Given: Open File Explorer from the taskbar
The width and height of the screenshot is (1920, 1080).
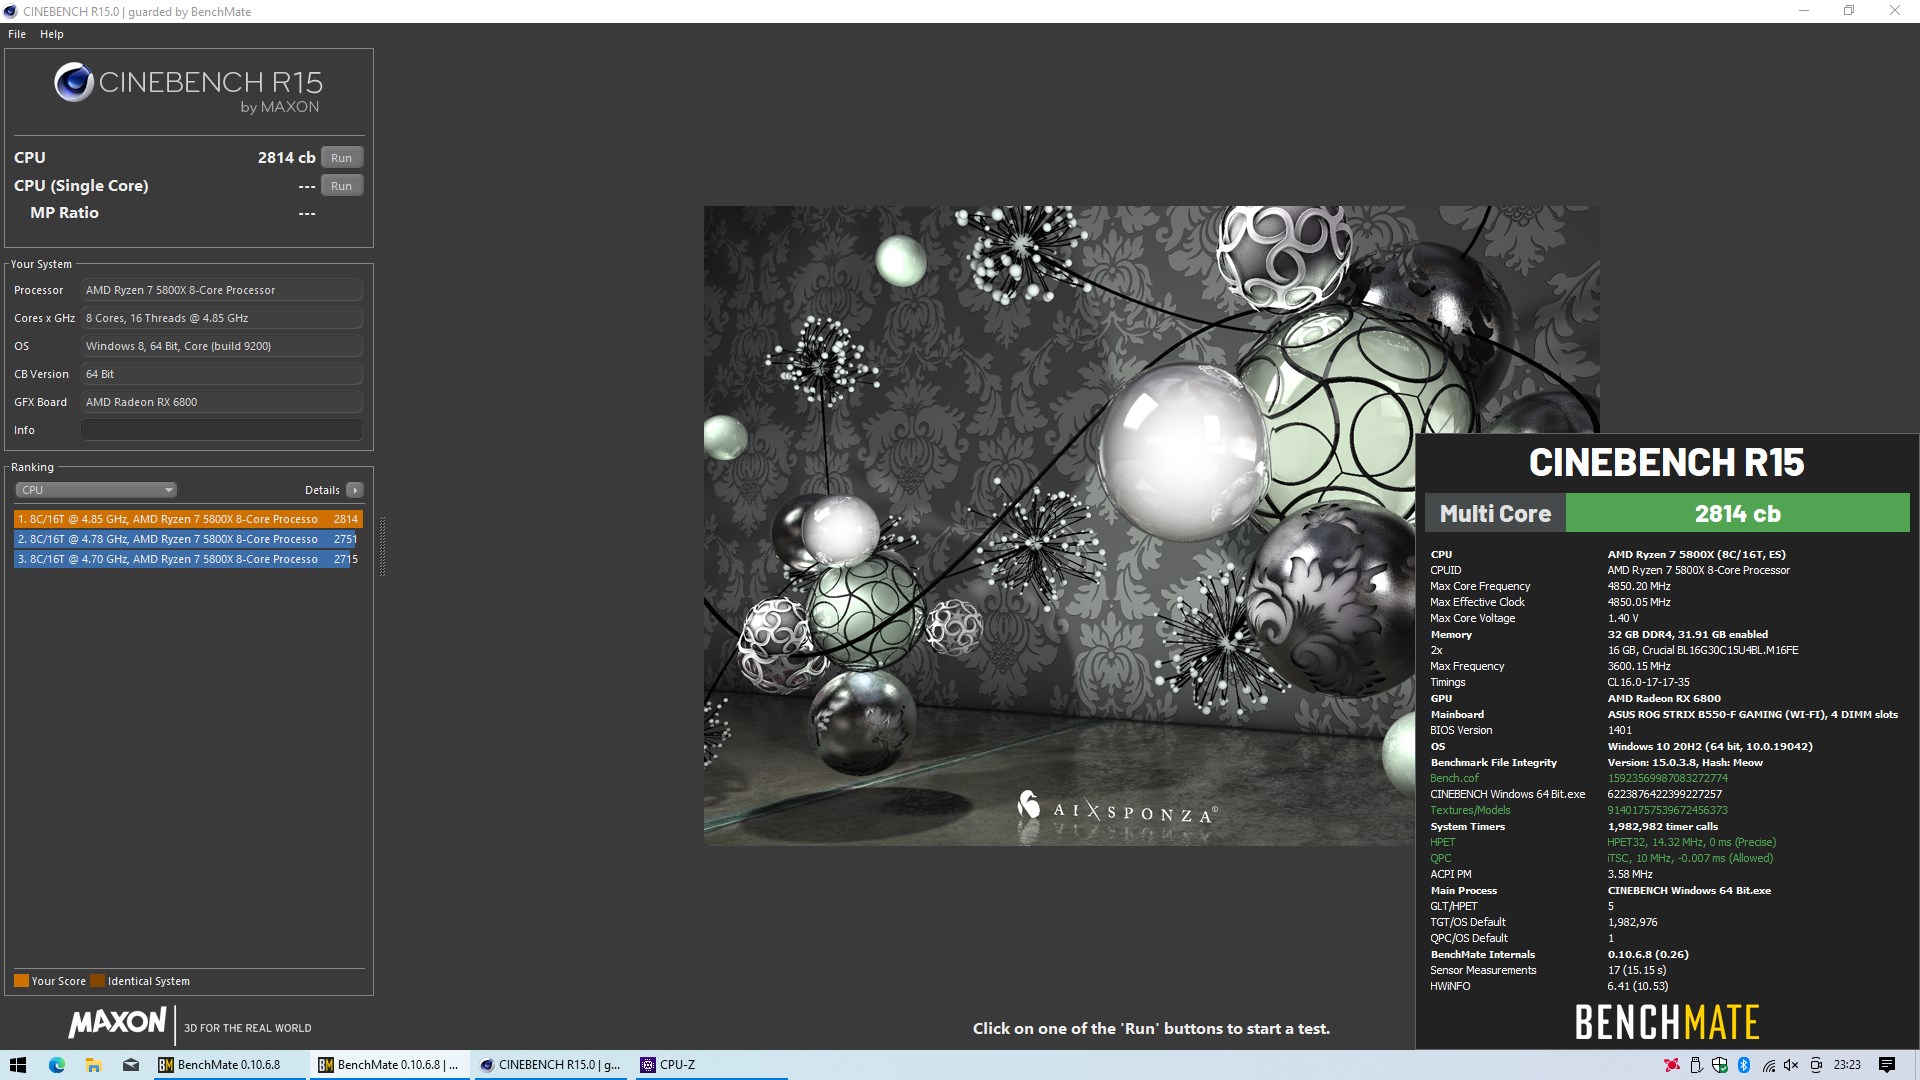Looking at the screenshot, I should point(93,1065).
